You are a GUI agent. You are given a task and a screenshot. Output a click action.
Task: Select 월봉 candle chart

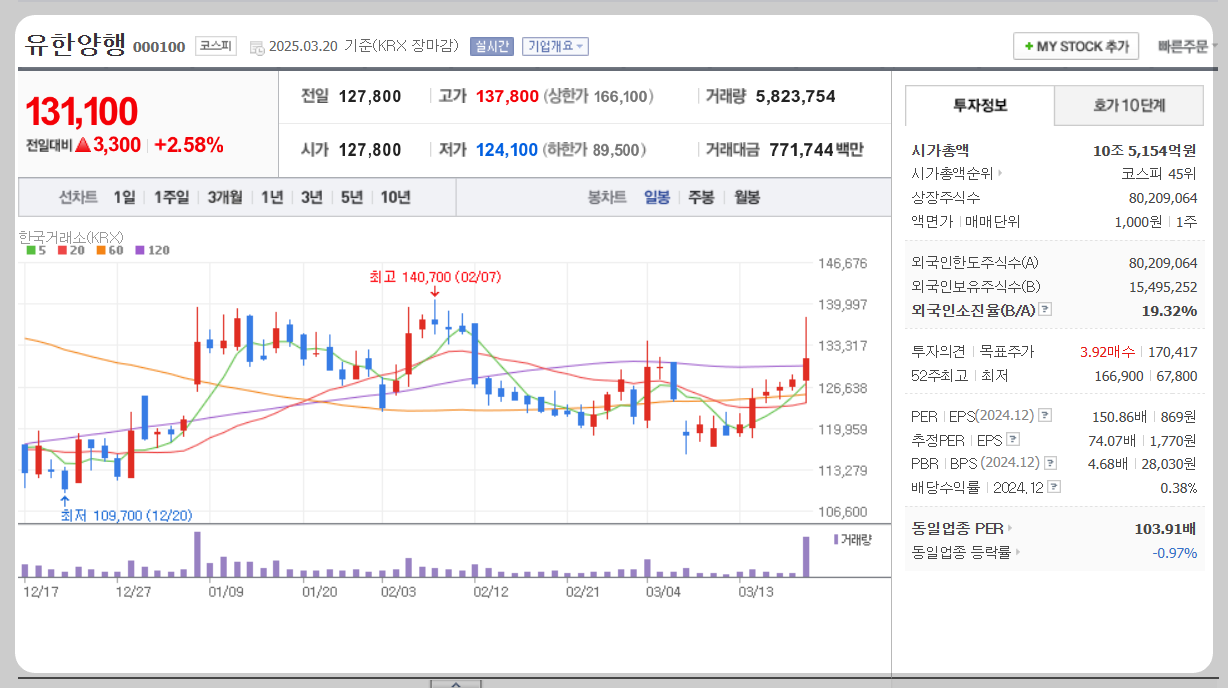[x=747, y=197]
